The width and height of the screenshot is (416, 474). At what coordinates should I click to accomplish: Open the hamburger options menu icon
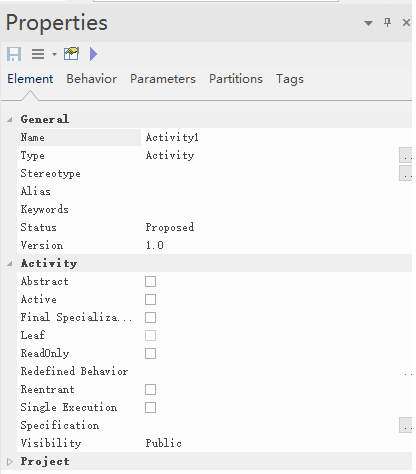(x=38, y=54)
